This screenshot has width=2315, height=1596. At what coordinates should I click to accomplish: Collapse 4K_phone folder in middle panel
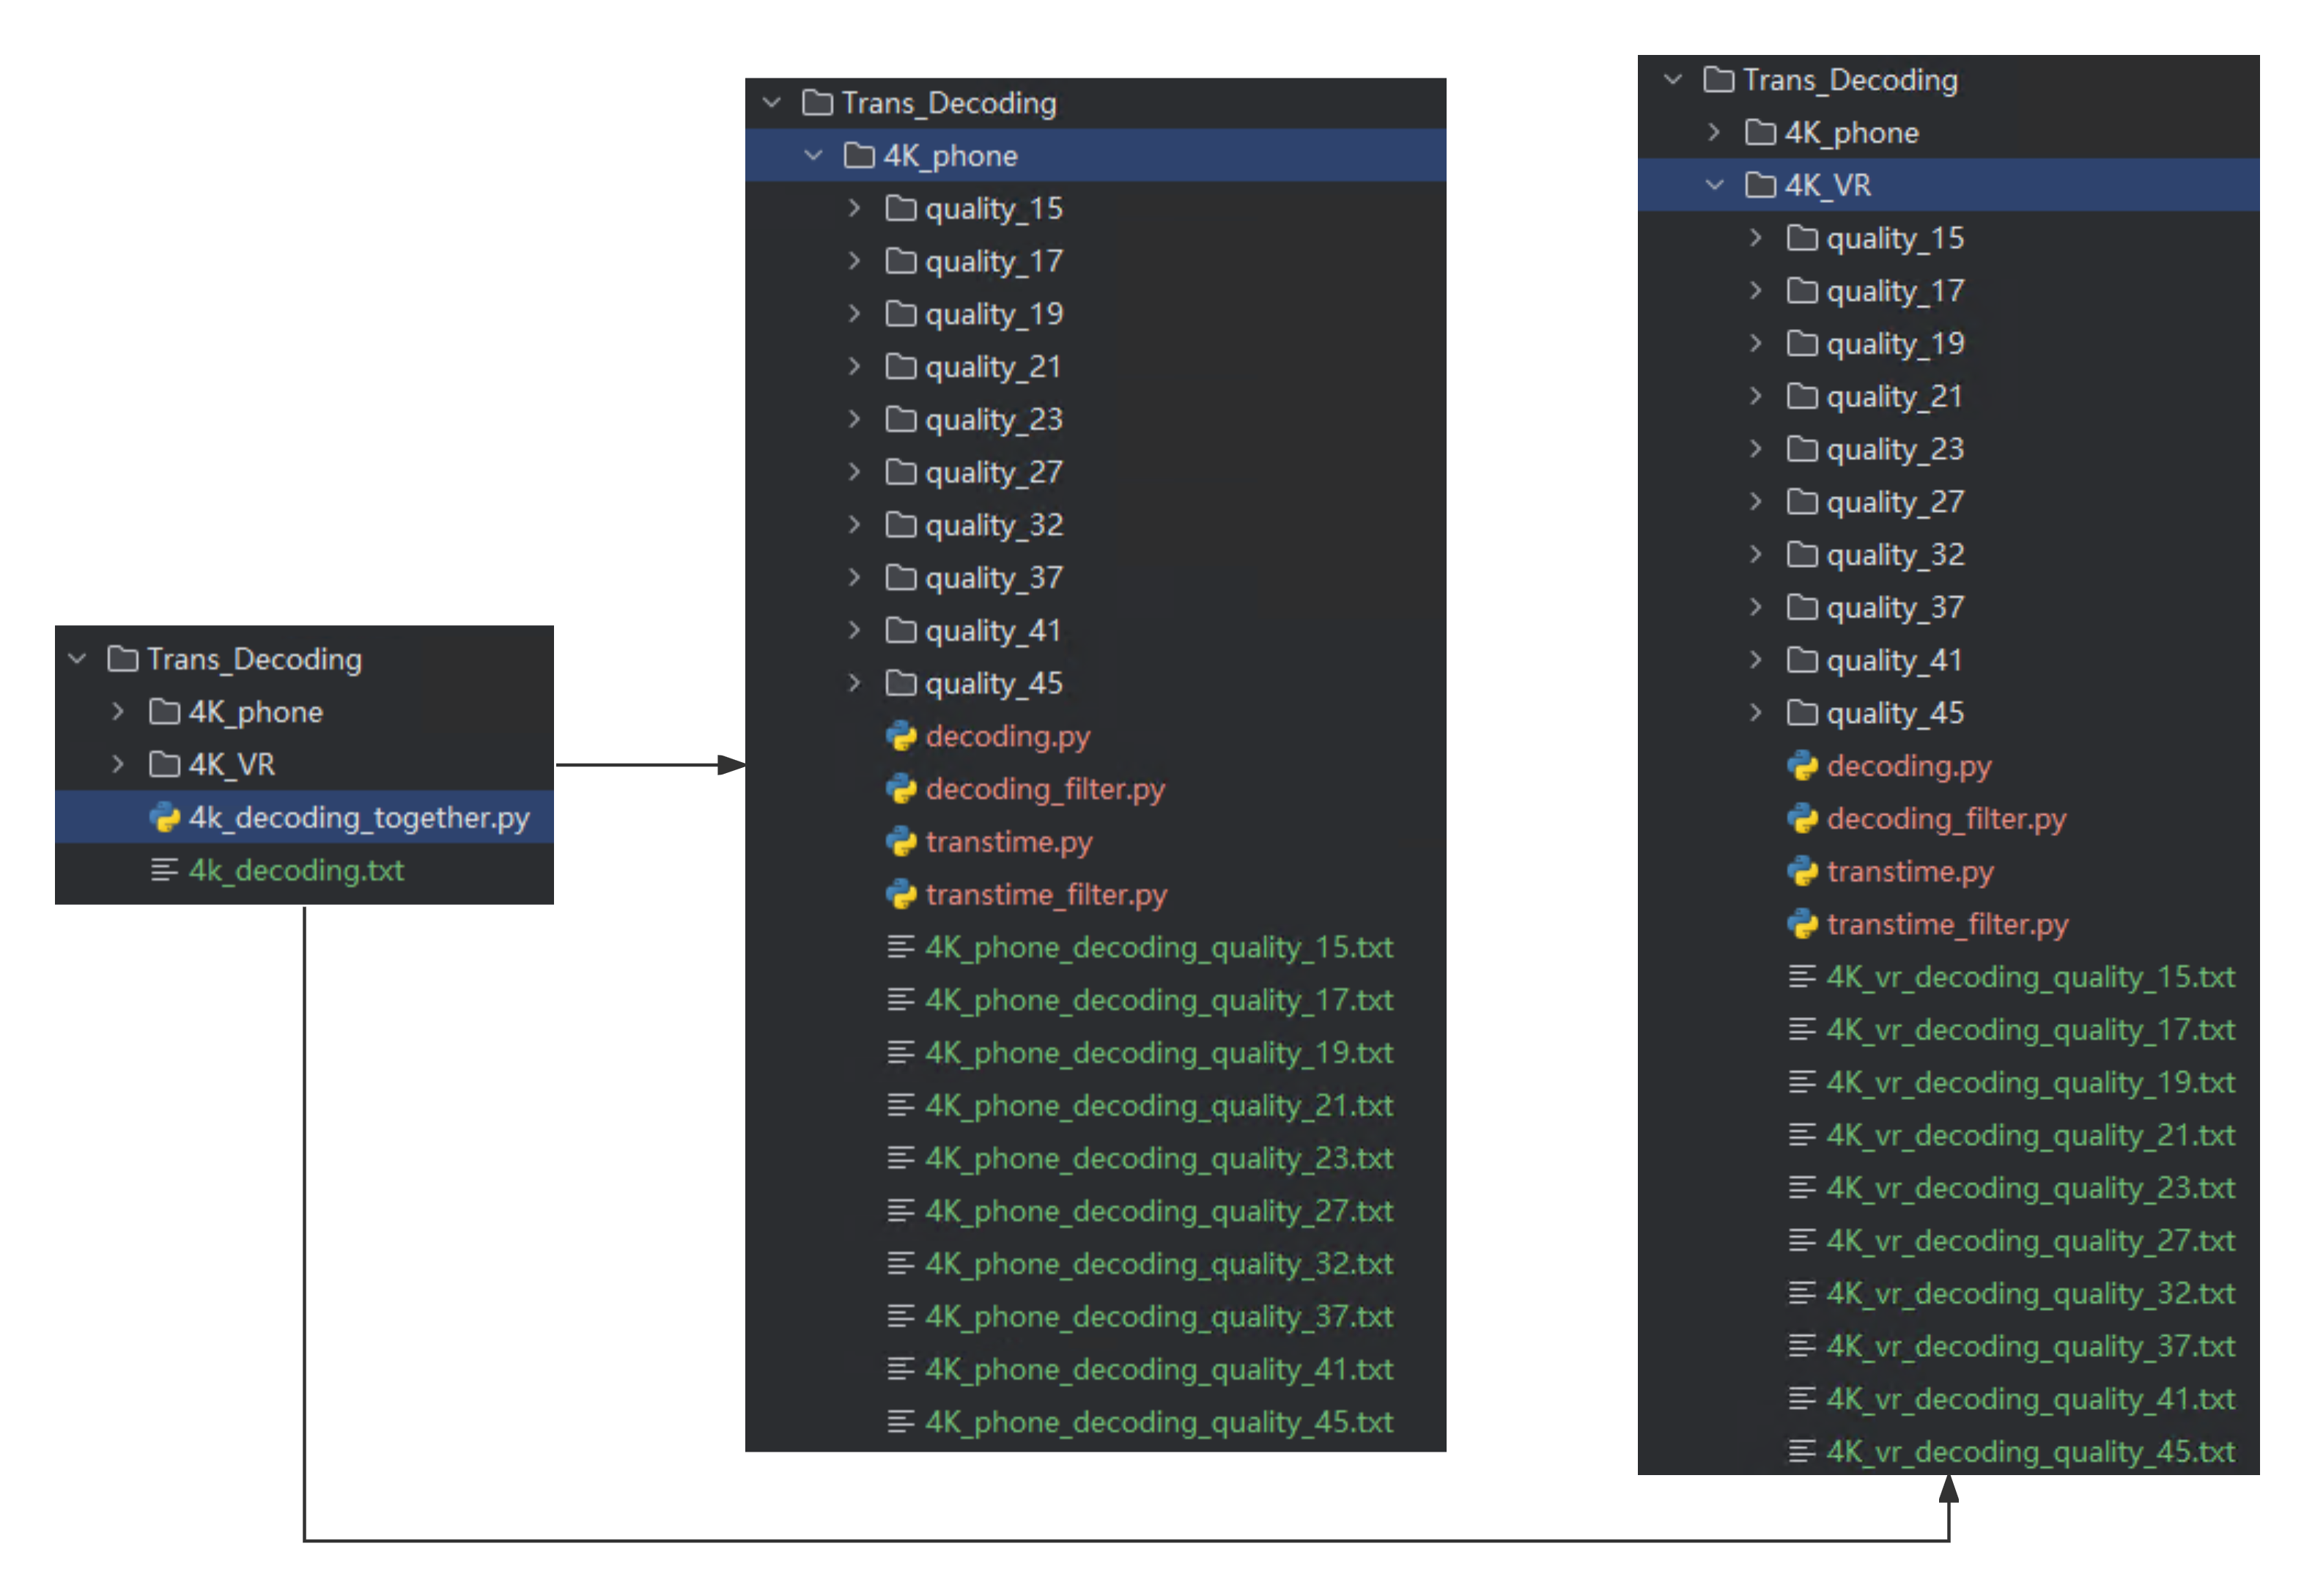tap(814, 156)
